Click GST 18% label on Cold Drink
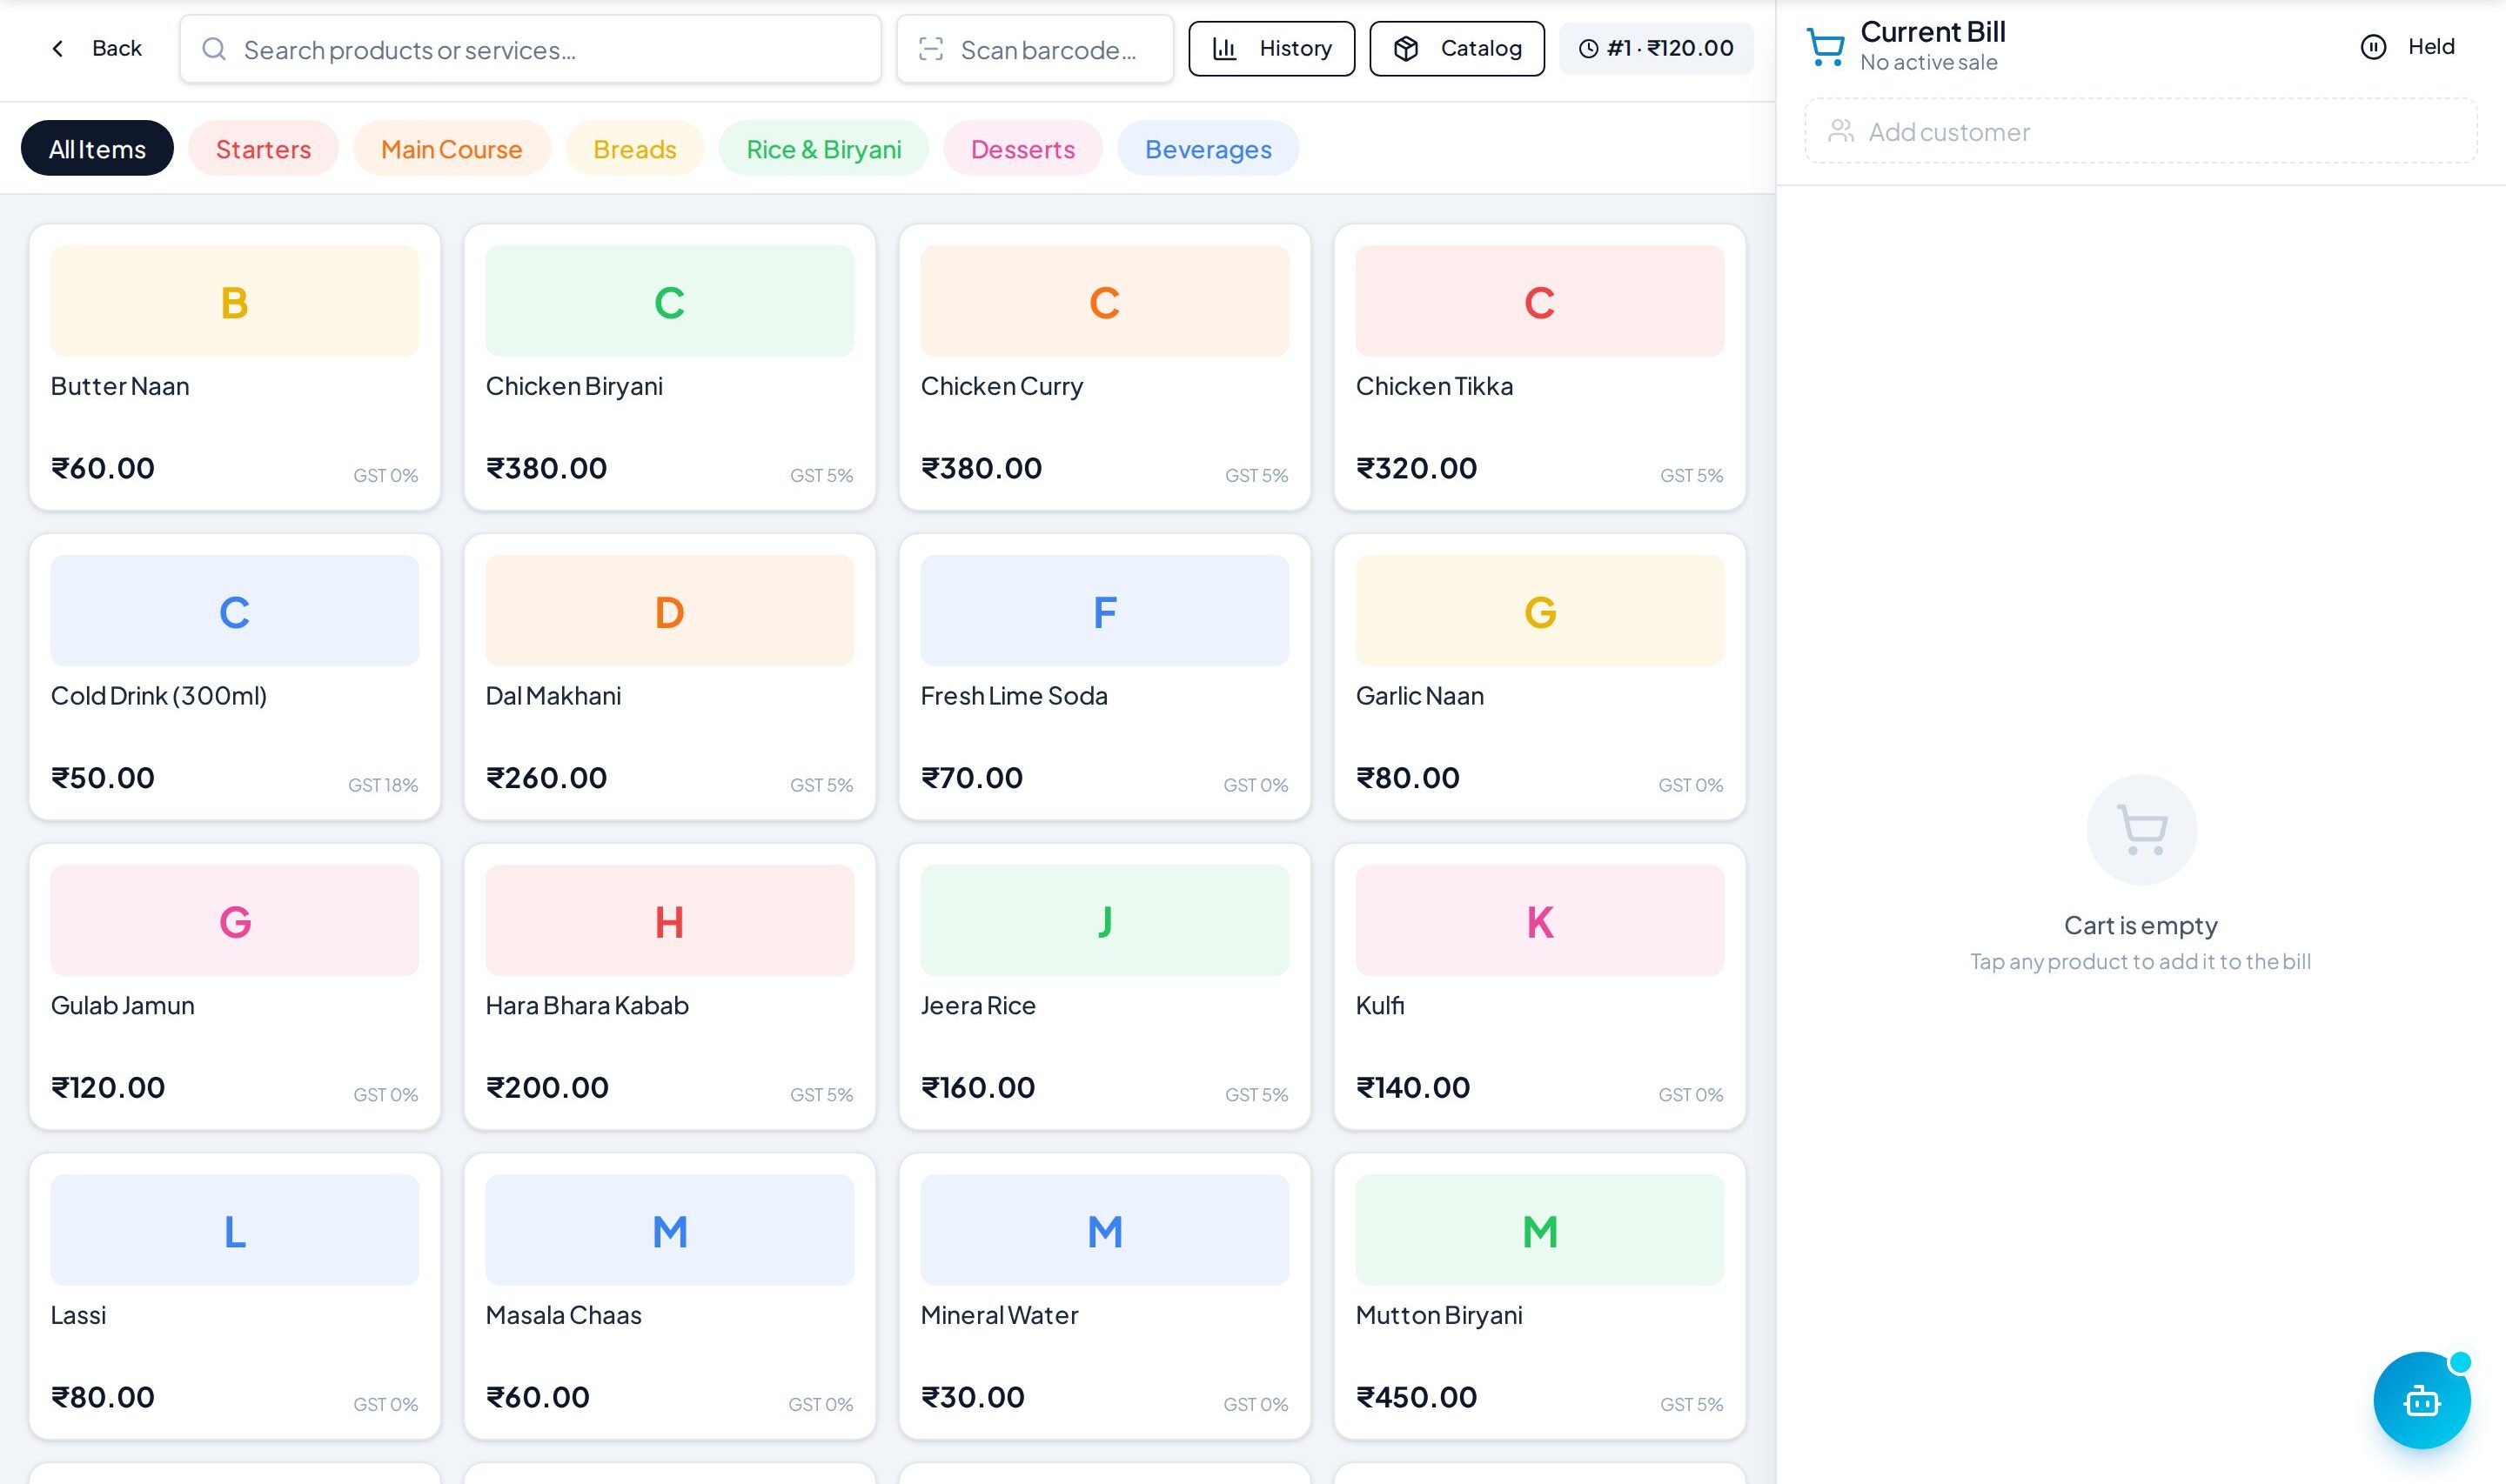2506x1484 pixels. click(x=383, y=785)
